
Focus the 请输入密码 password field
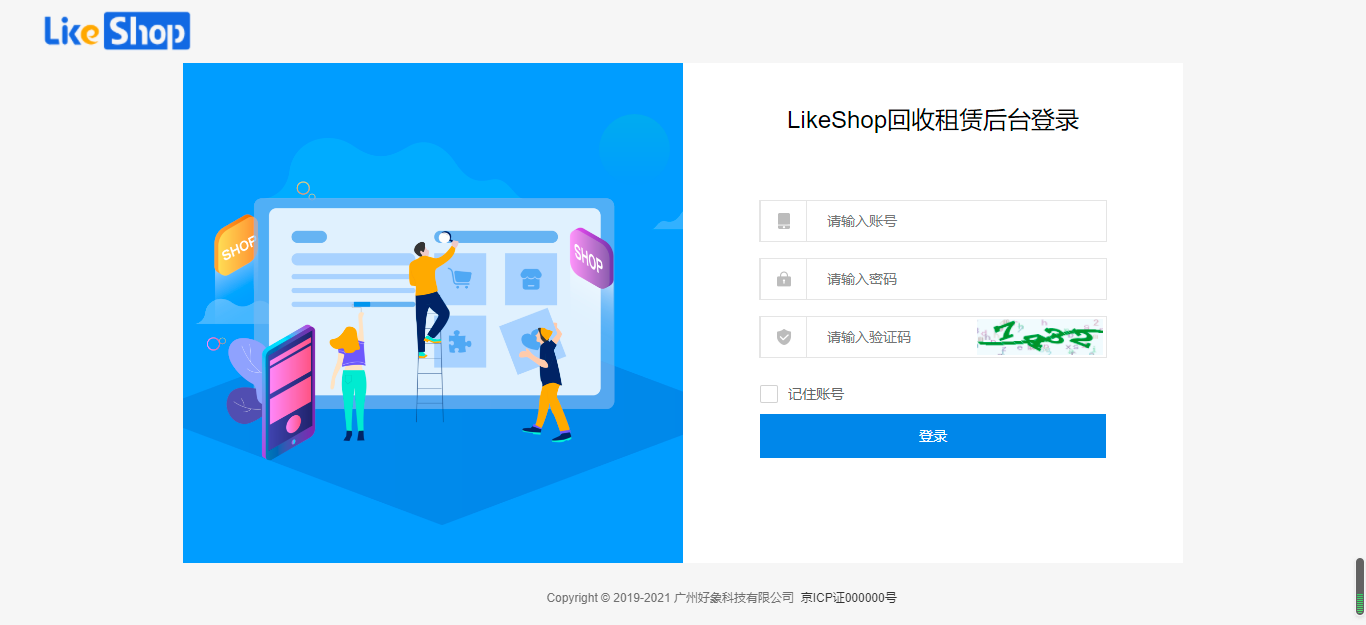[x=956, y=279]
